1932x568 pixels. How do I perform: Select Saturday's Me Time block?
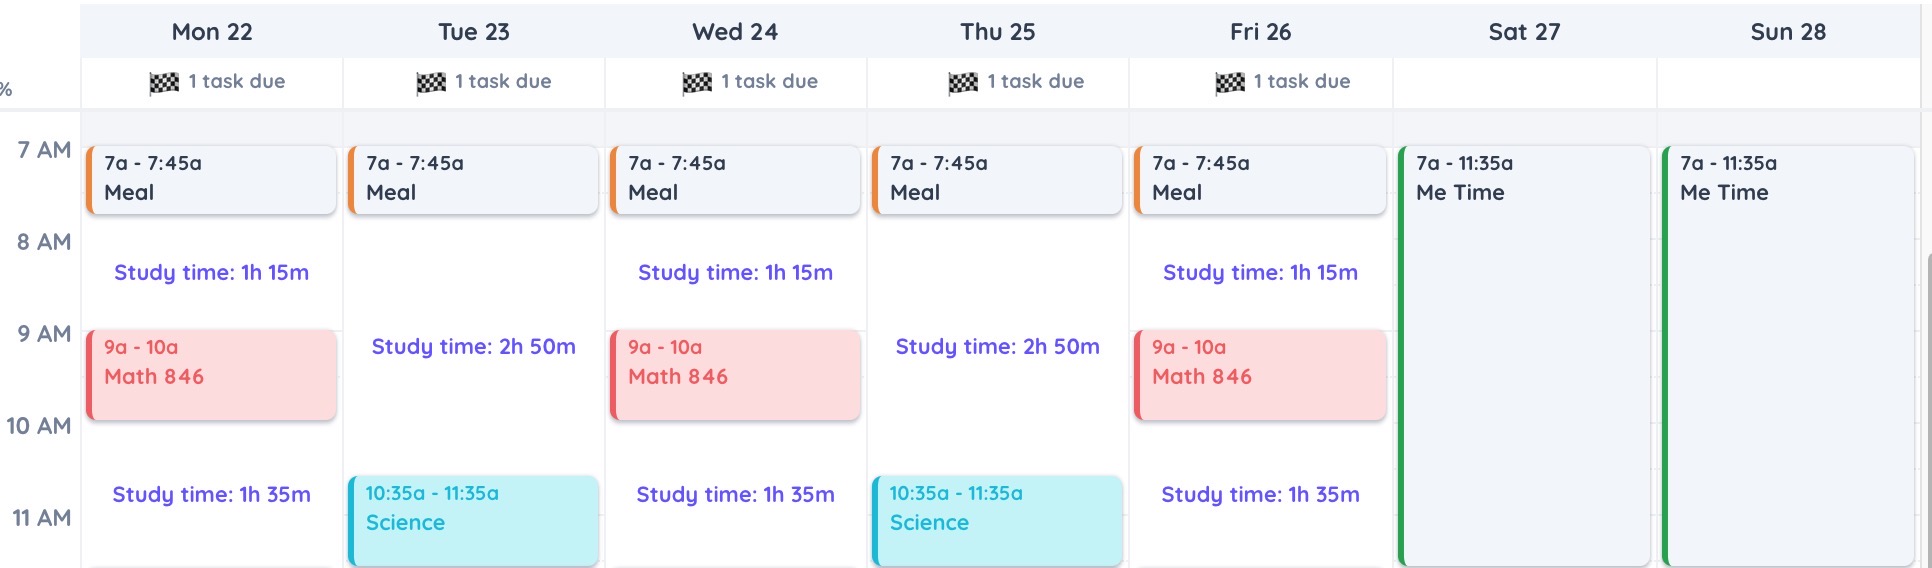[x=1523, y=356]
